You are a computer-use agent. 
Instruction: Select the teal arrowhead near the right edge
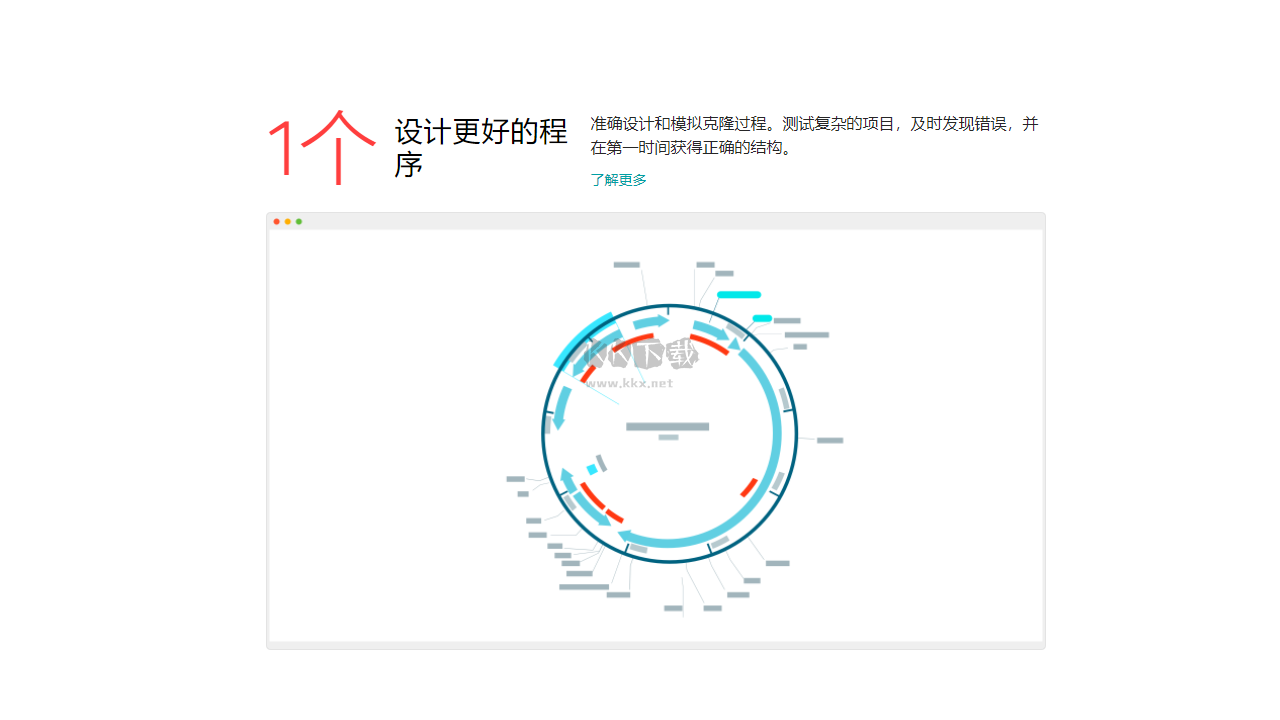733,342
